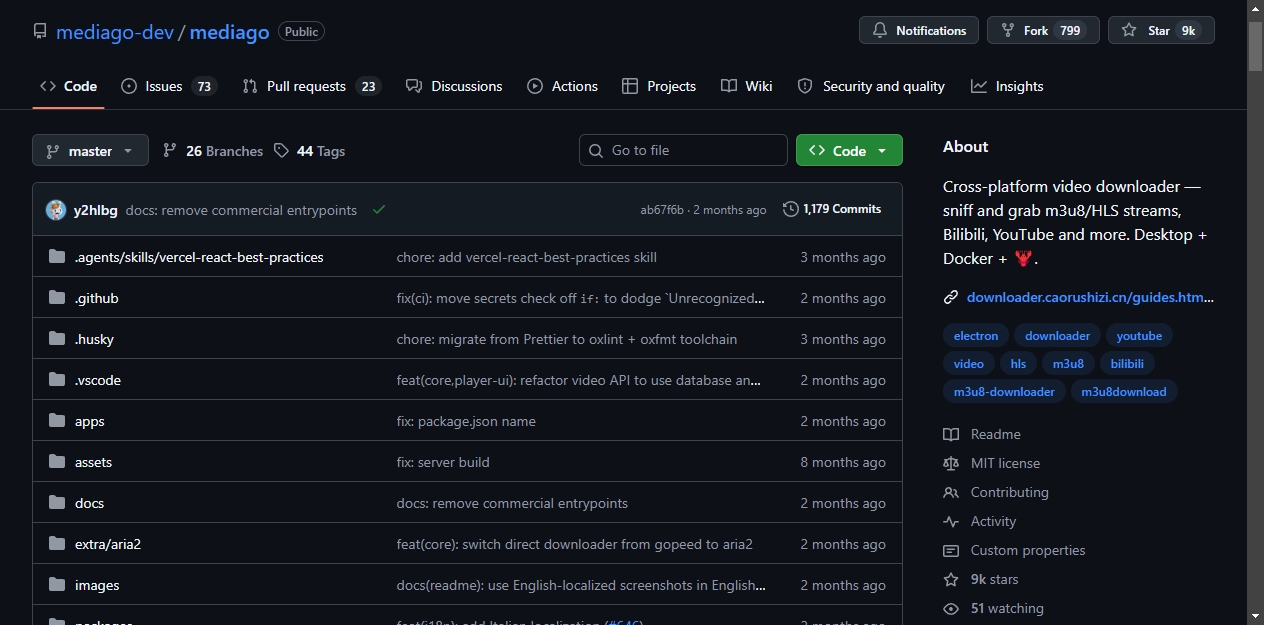The image size is (1264, 625).
Task: Select the m3u8 topic tag
Action: 1068,364
